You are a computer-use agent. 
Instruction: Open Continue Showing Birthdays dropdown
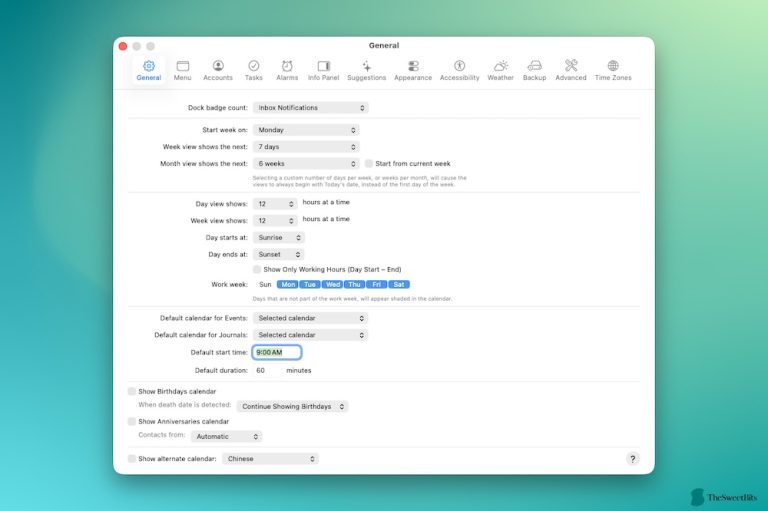point(292,406)
